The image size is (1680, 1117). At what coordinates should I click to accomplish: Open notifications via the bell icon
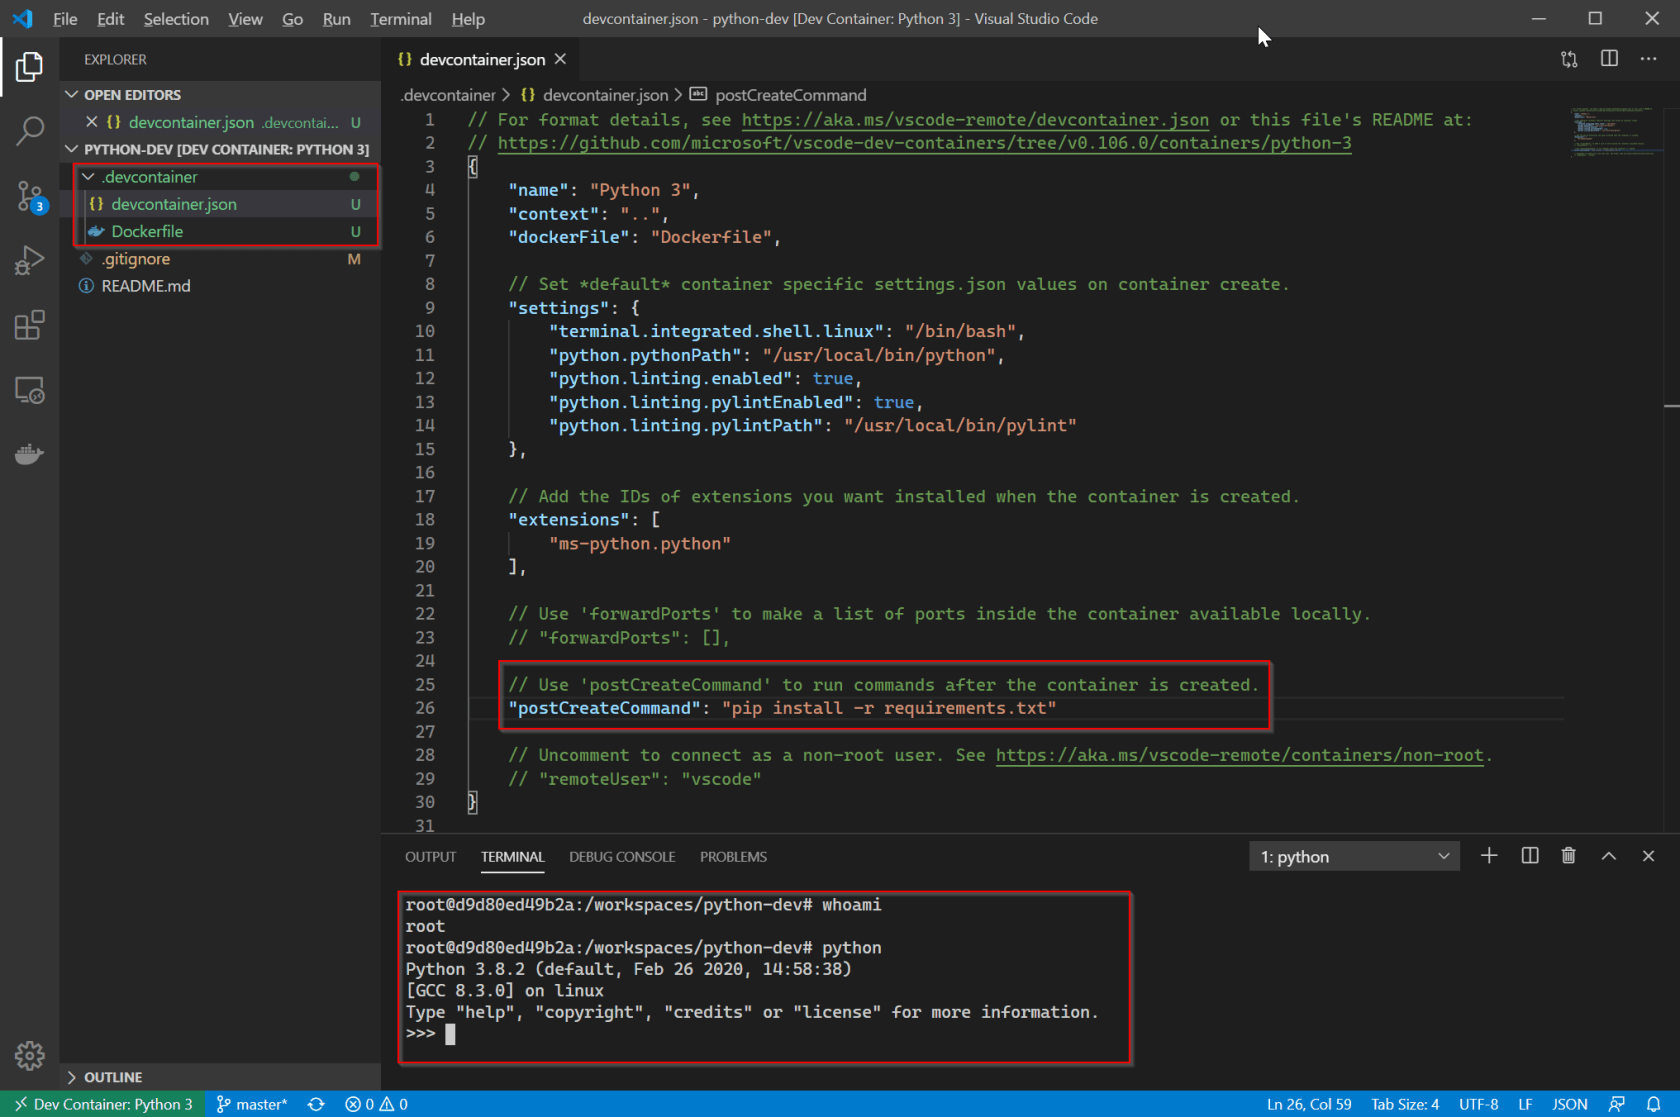[1656, 1103]
